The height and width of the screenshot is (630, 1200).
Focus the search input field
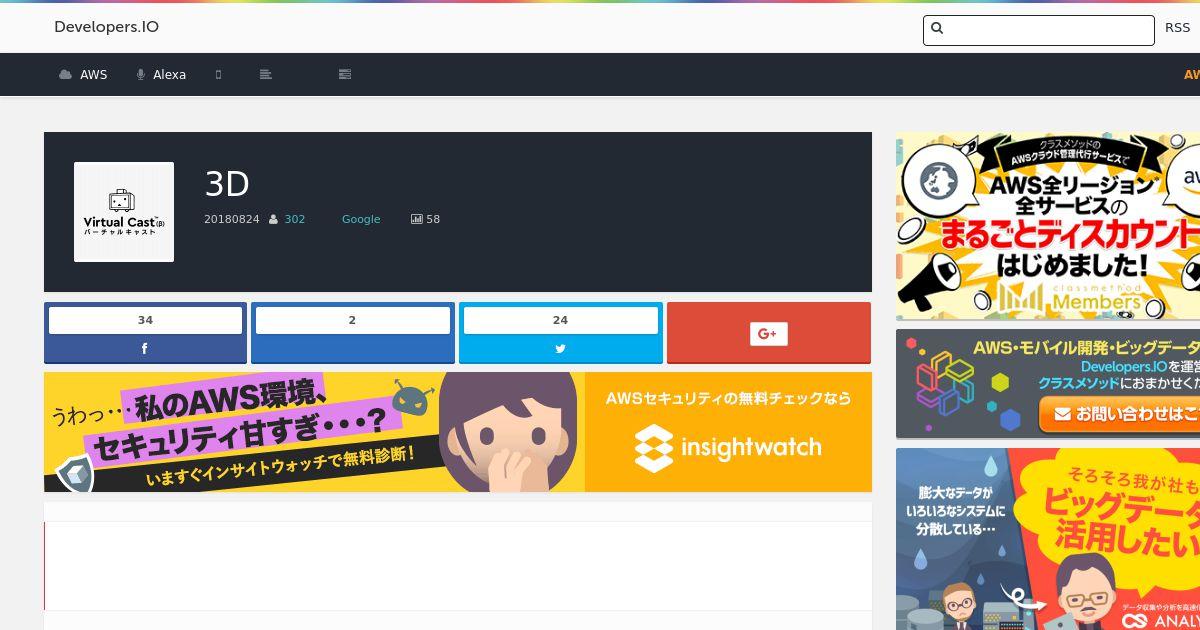coord(1038,30)
